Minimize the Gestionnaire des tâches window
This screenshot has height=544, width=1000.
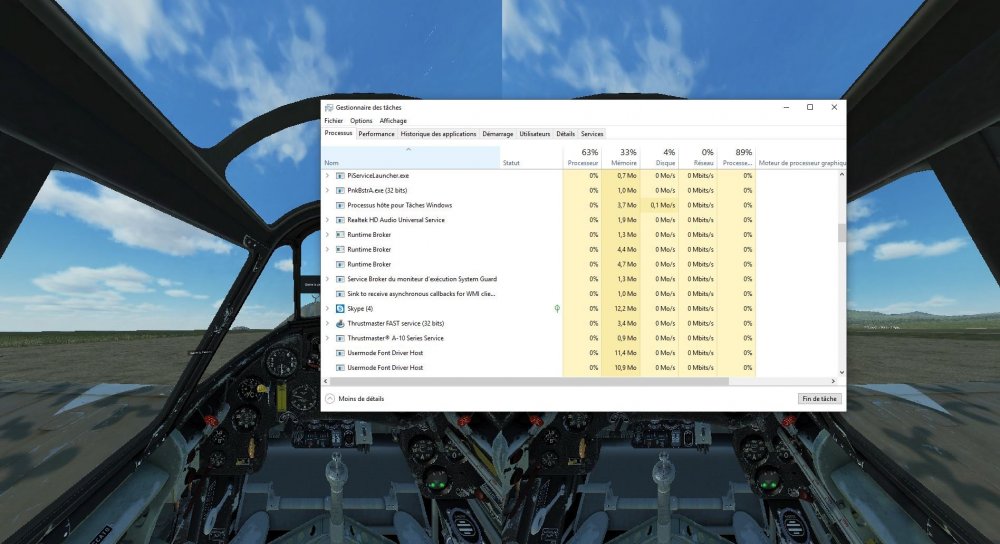click(x=786, y=107)
